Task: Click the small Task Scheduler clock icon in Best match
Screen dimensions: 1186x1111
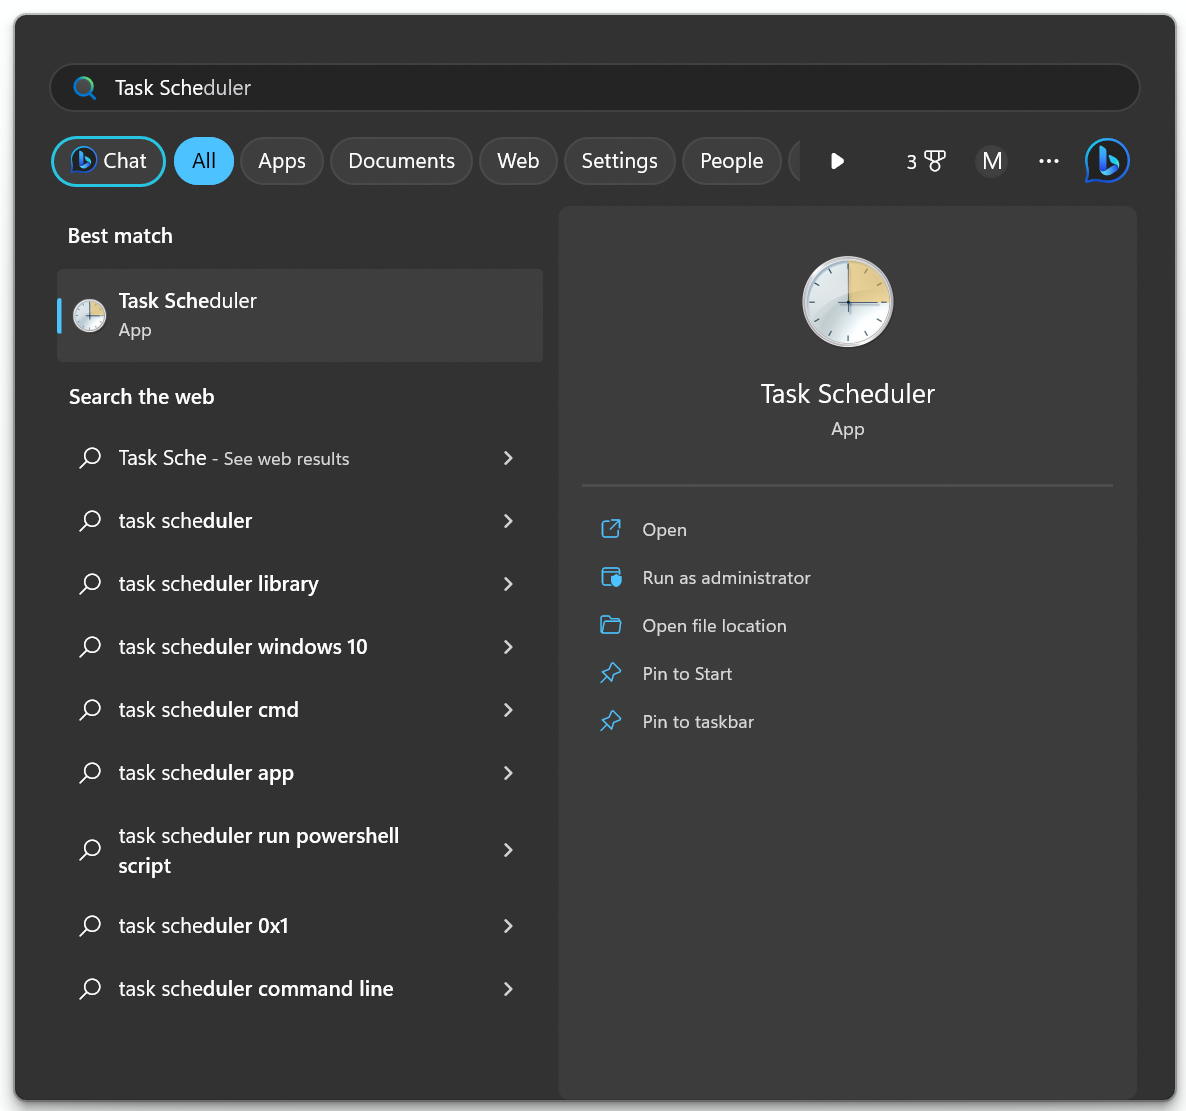Action: (x=89, y=315)
